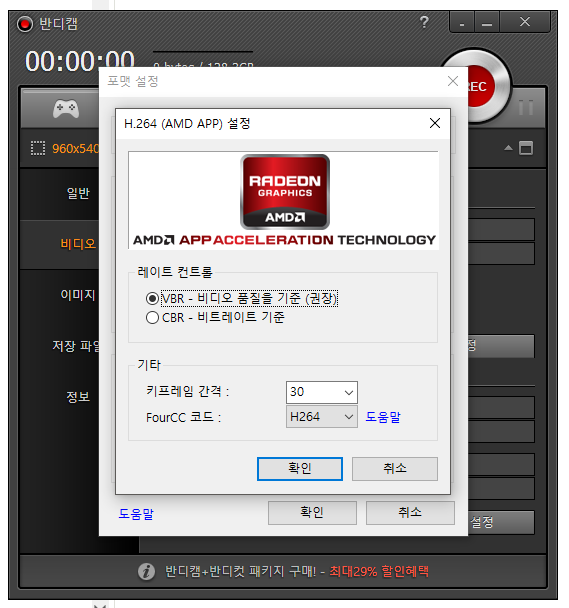The image size is (569, 608).
Task: Open the 정보 tab in sidebar
Action: (78, 397)
